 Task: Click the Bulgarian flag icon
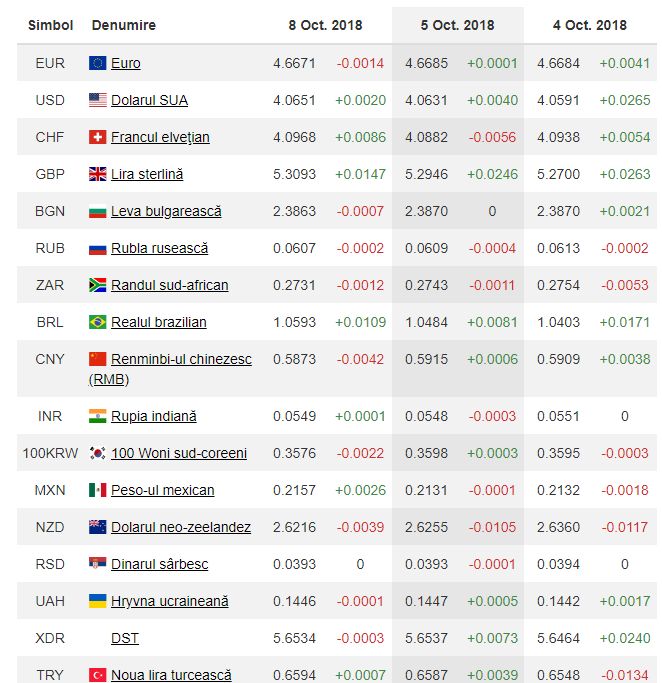[98, 211]
